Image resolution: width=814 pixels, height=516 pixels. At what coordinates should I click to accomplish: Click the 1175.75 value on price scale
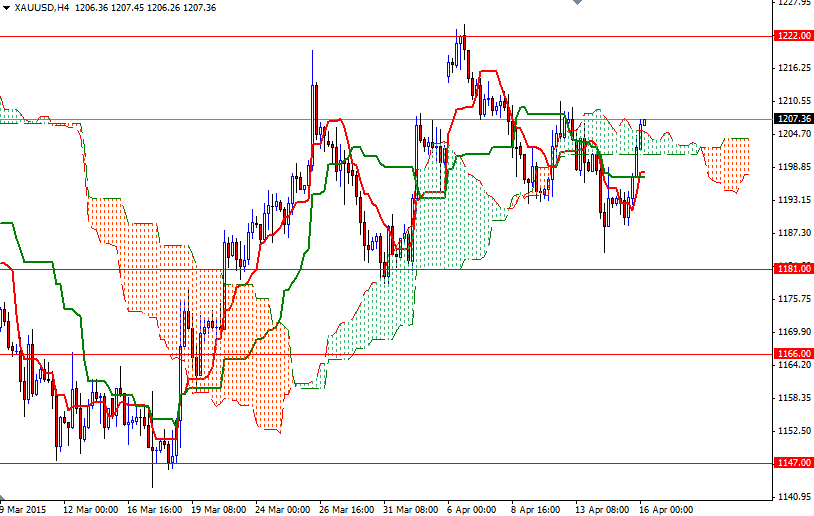(793, 299)
